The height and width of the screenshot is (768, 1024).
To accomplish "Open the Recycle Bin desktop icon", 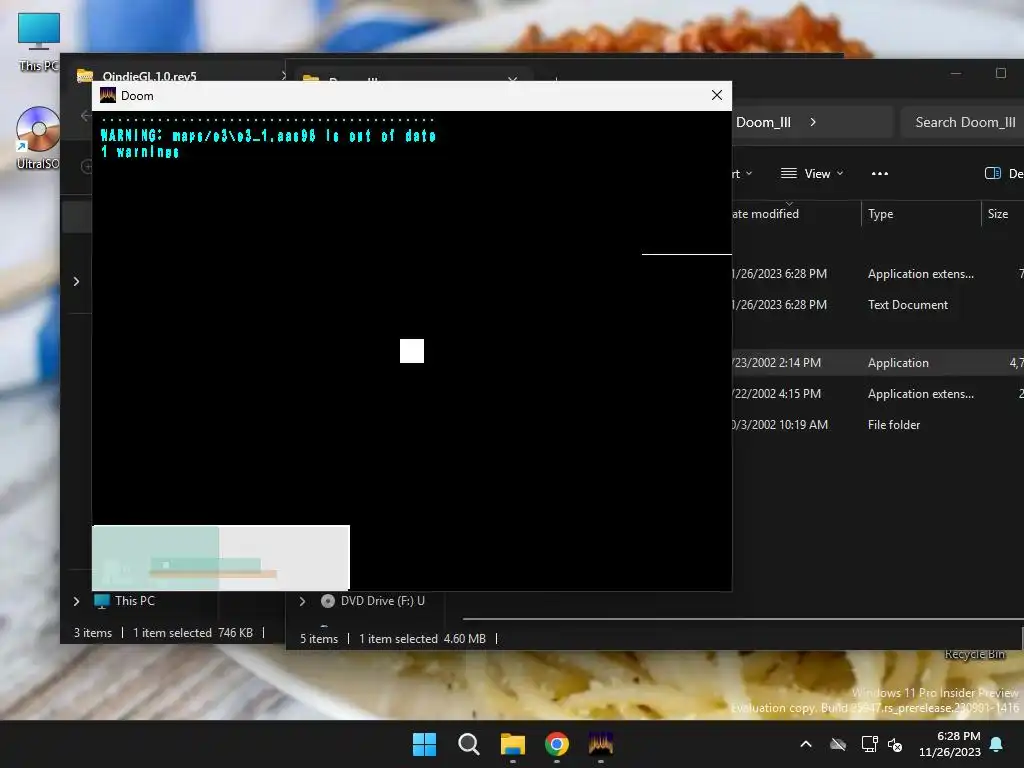I will click(974, 654).
